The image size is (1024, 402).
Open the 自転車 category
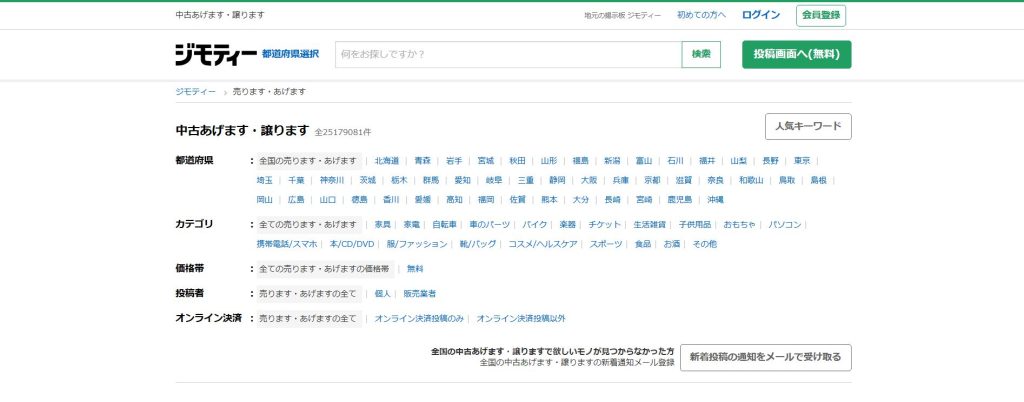click(444, 224)
